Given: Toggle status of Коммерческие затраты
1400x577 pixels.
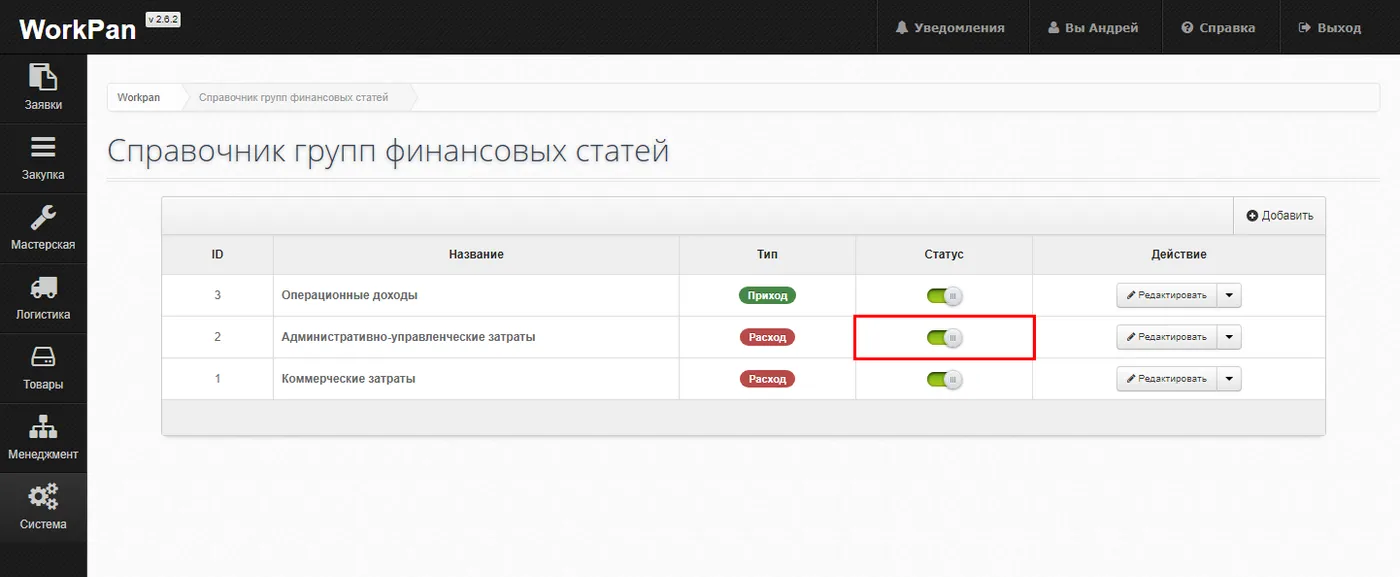Looking at the screenshot, I should pos(944,379).
